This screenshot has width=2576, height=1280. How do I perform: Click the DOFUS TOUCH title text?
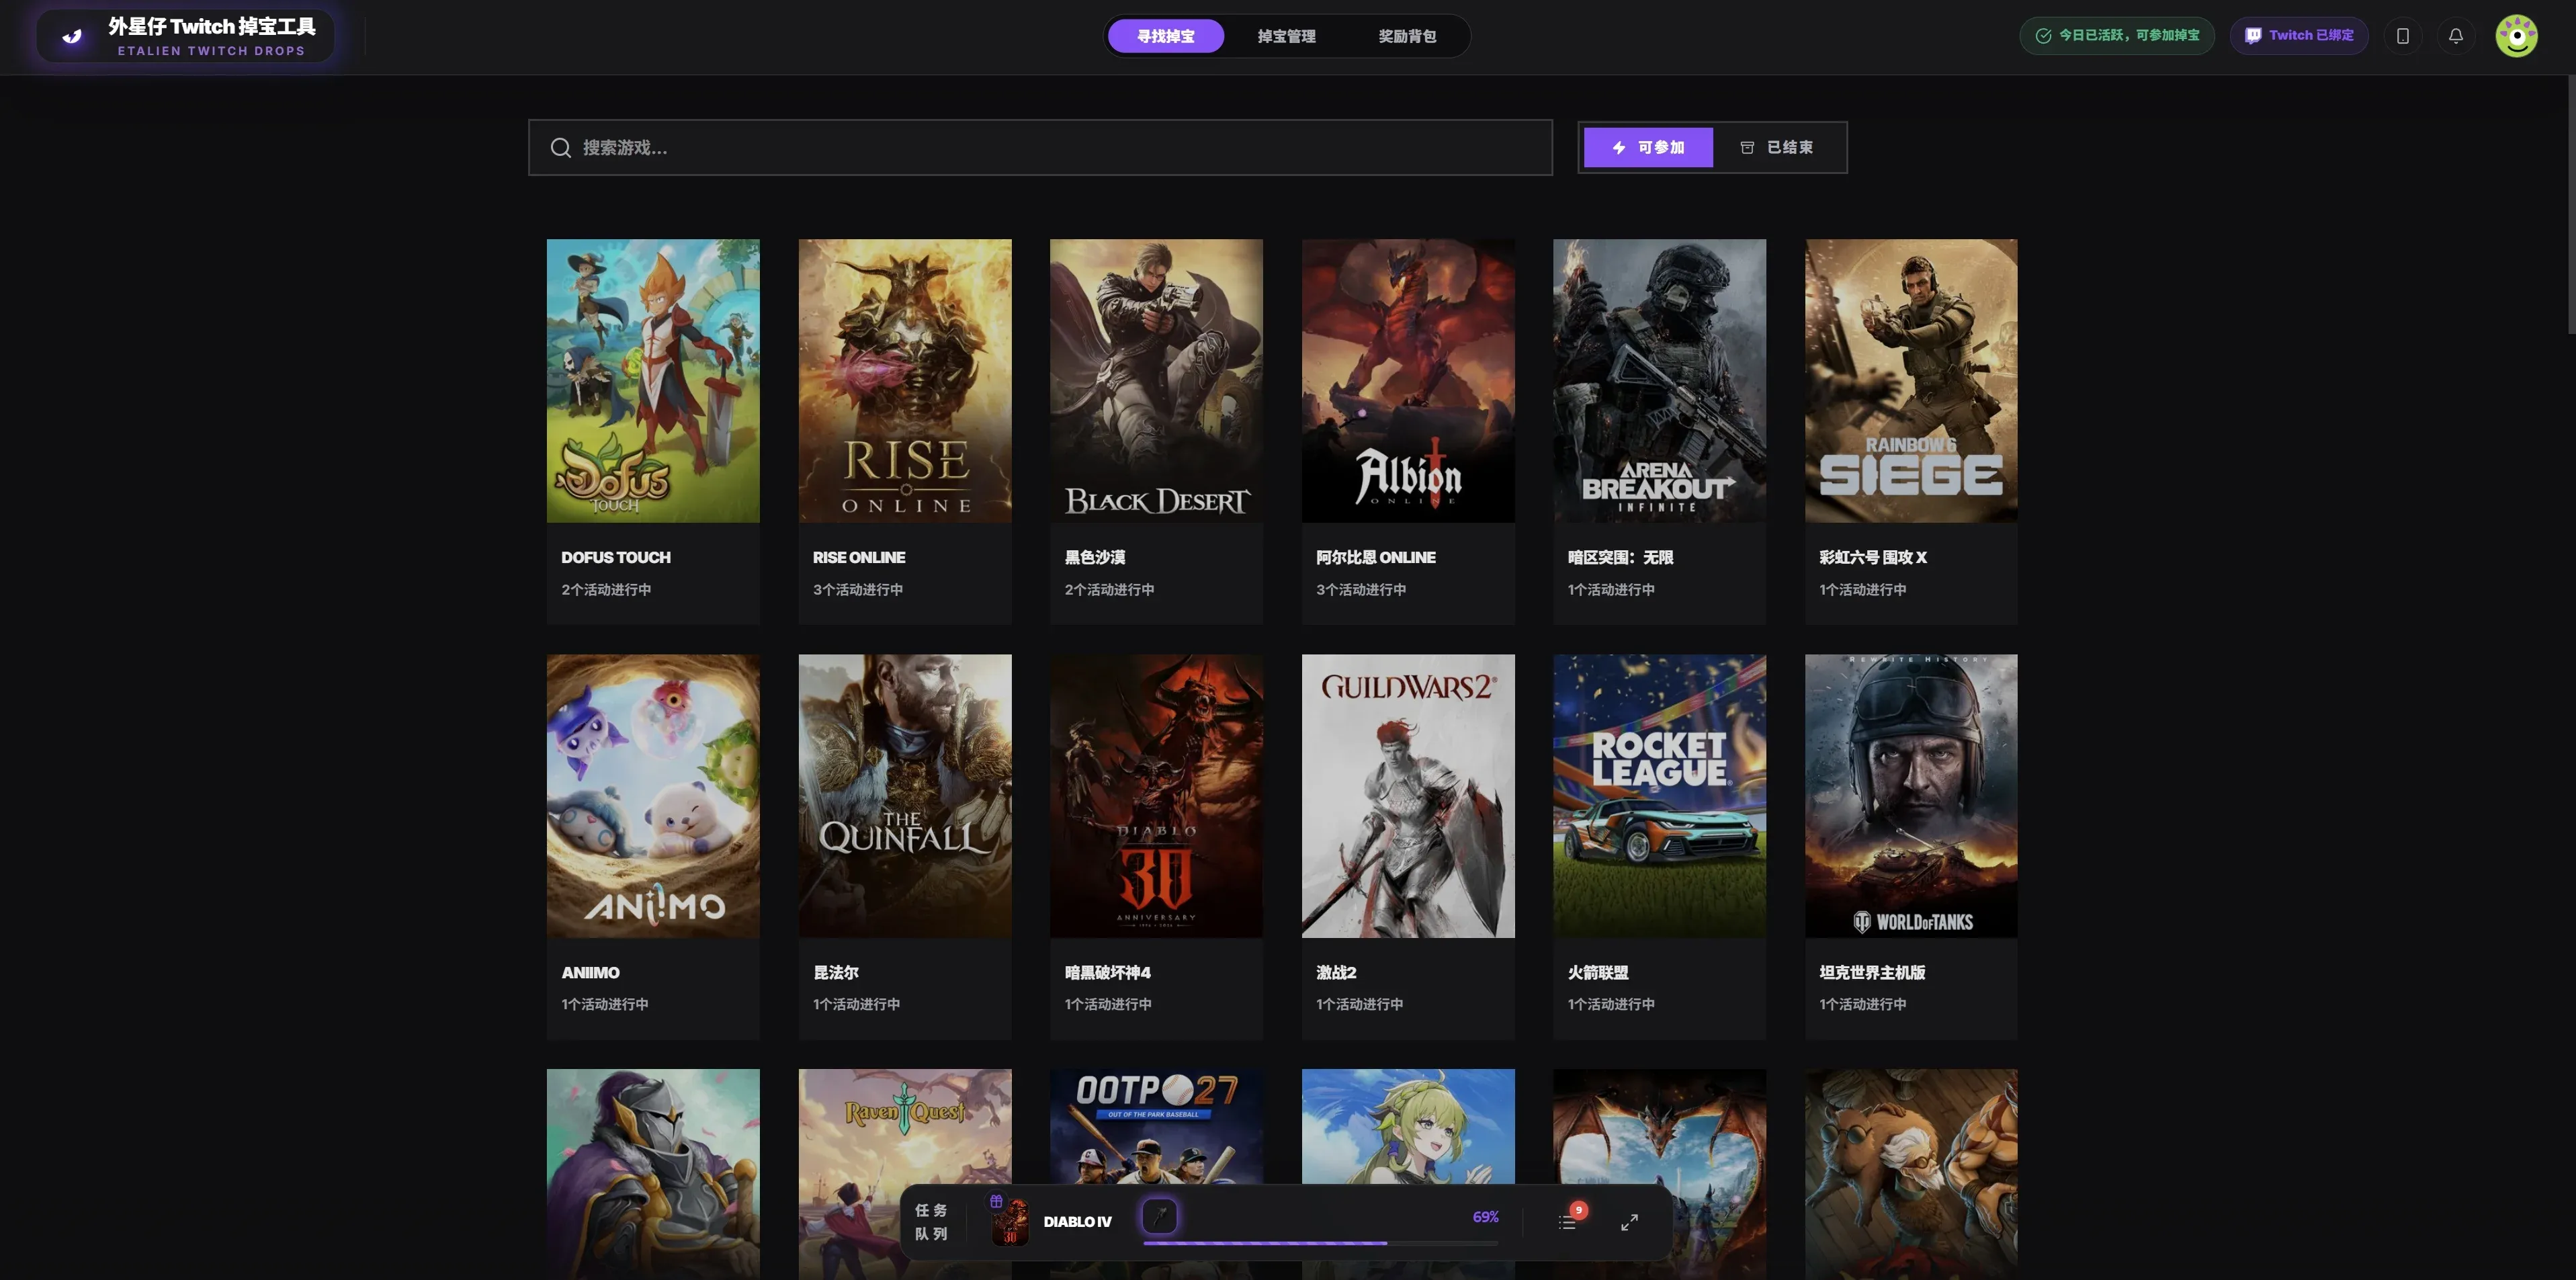point(616,557)
